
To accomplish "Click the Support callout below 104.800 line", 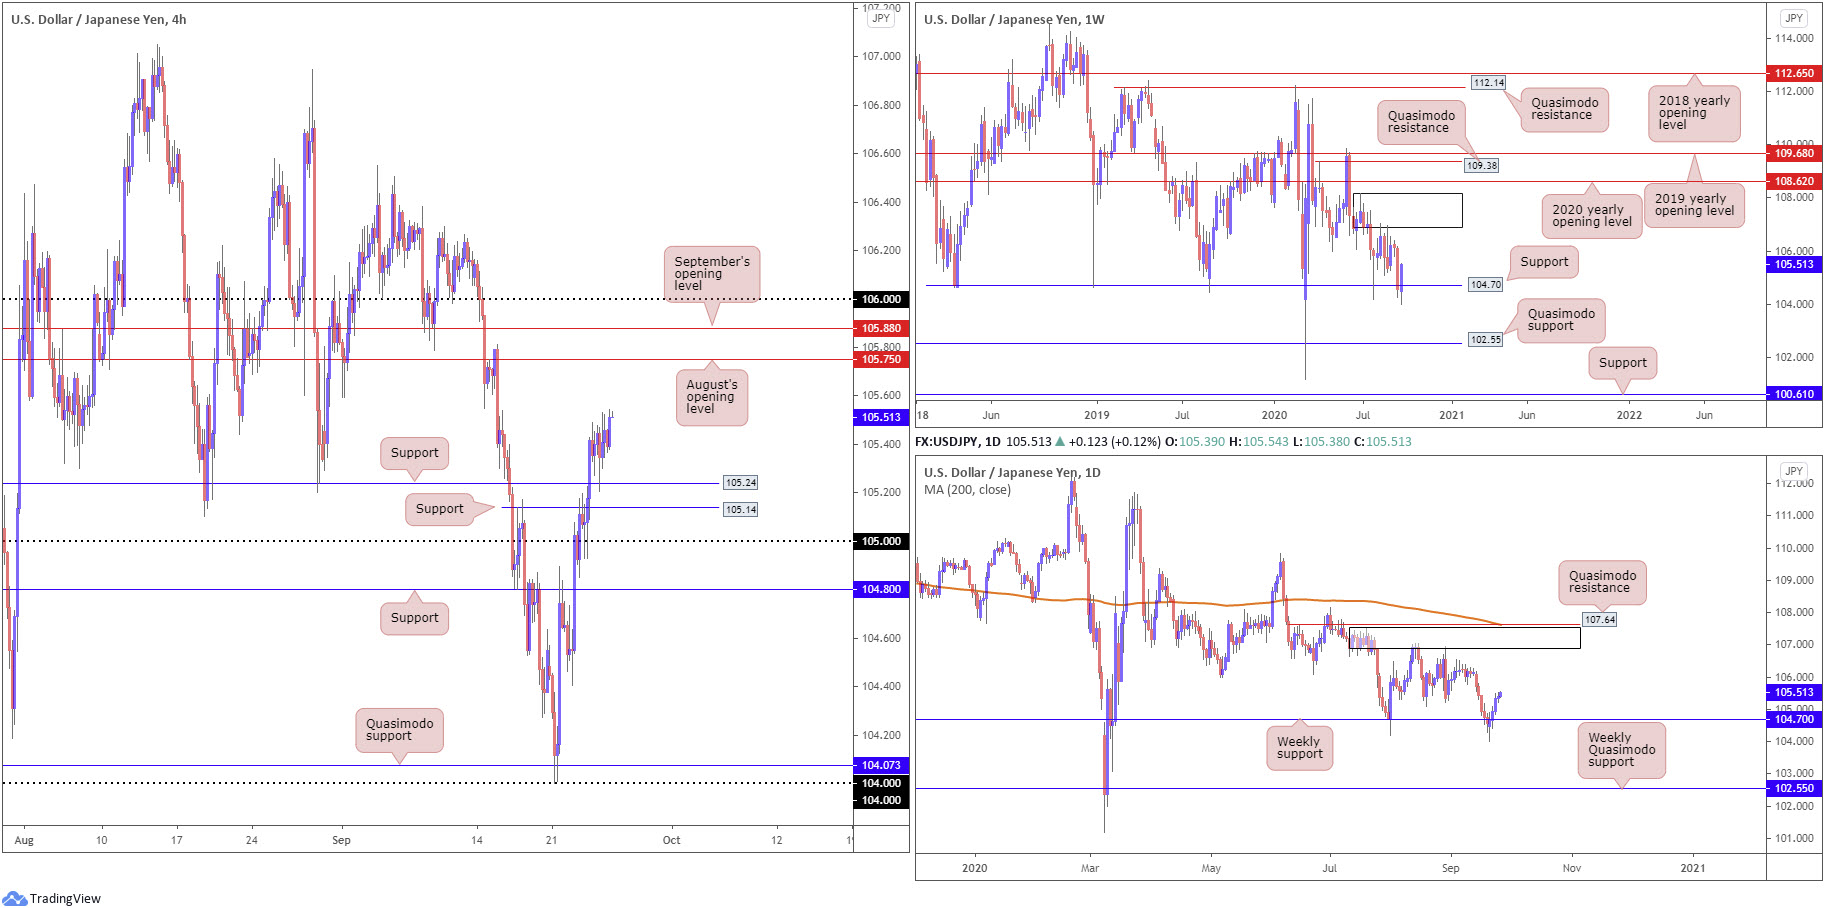I will pyautogui.click(x=414, y=618).
